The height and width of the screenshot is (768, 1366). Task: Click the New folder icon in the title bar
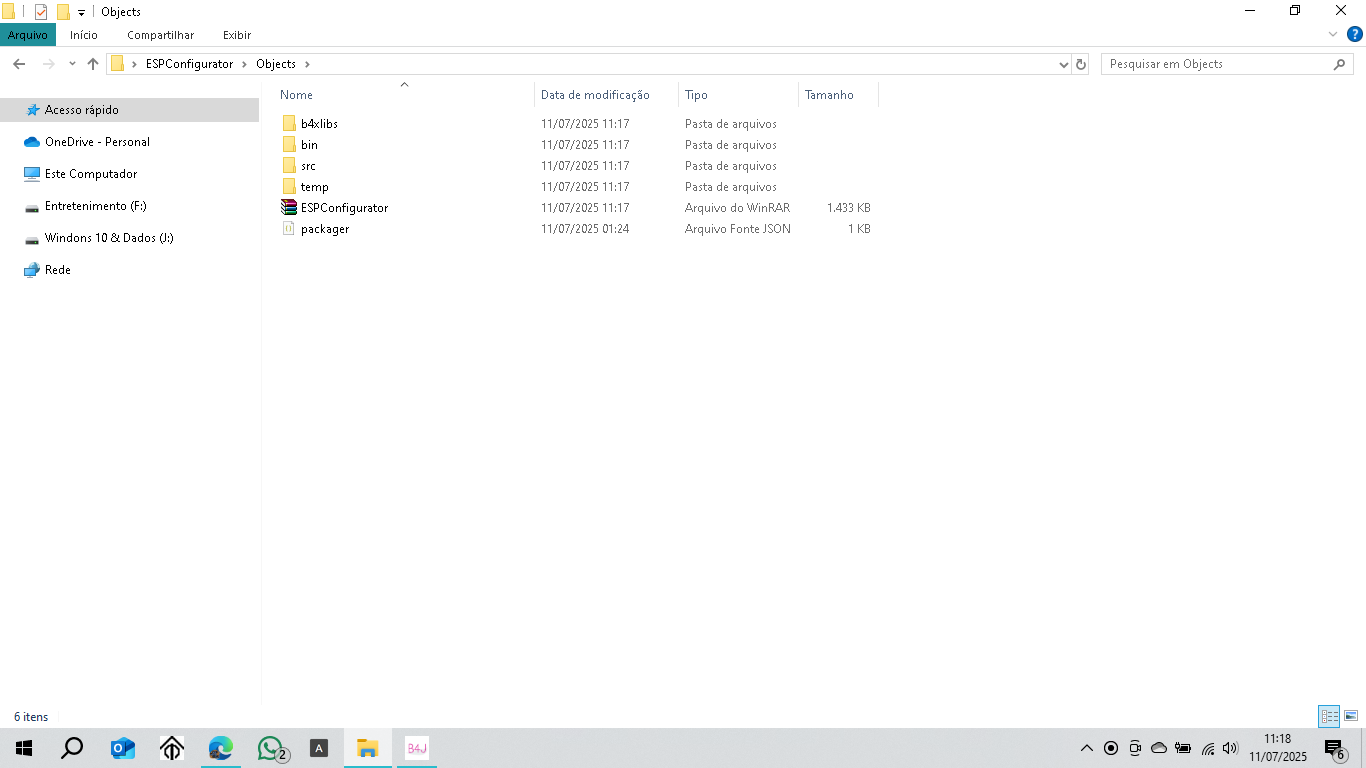pyautogui.click(x=63, y=12)
